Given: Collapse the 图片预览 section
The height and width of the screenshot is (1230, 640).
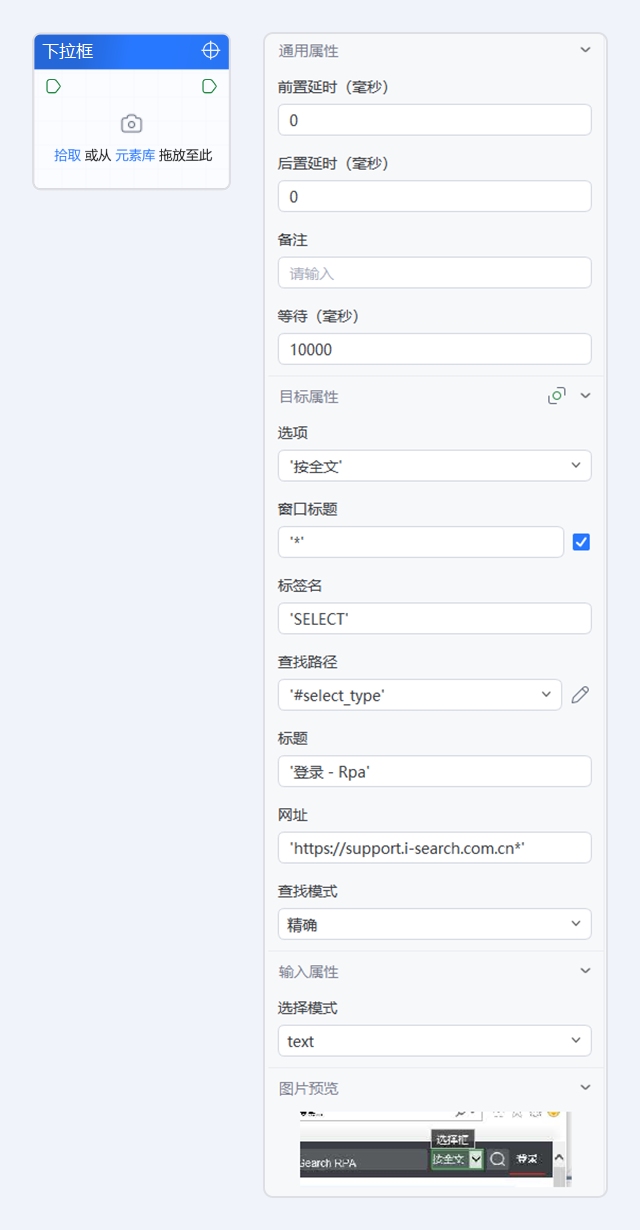Looking at the screenshot, I should [585, 1087].
